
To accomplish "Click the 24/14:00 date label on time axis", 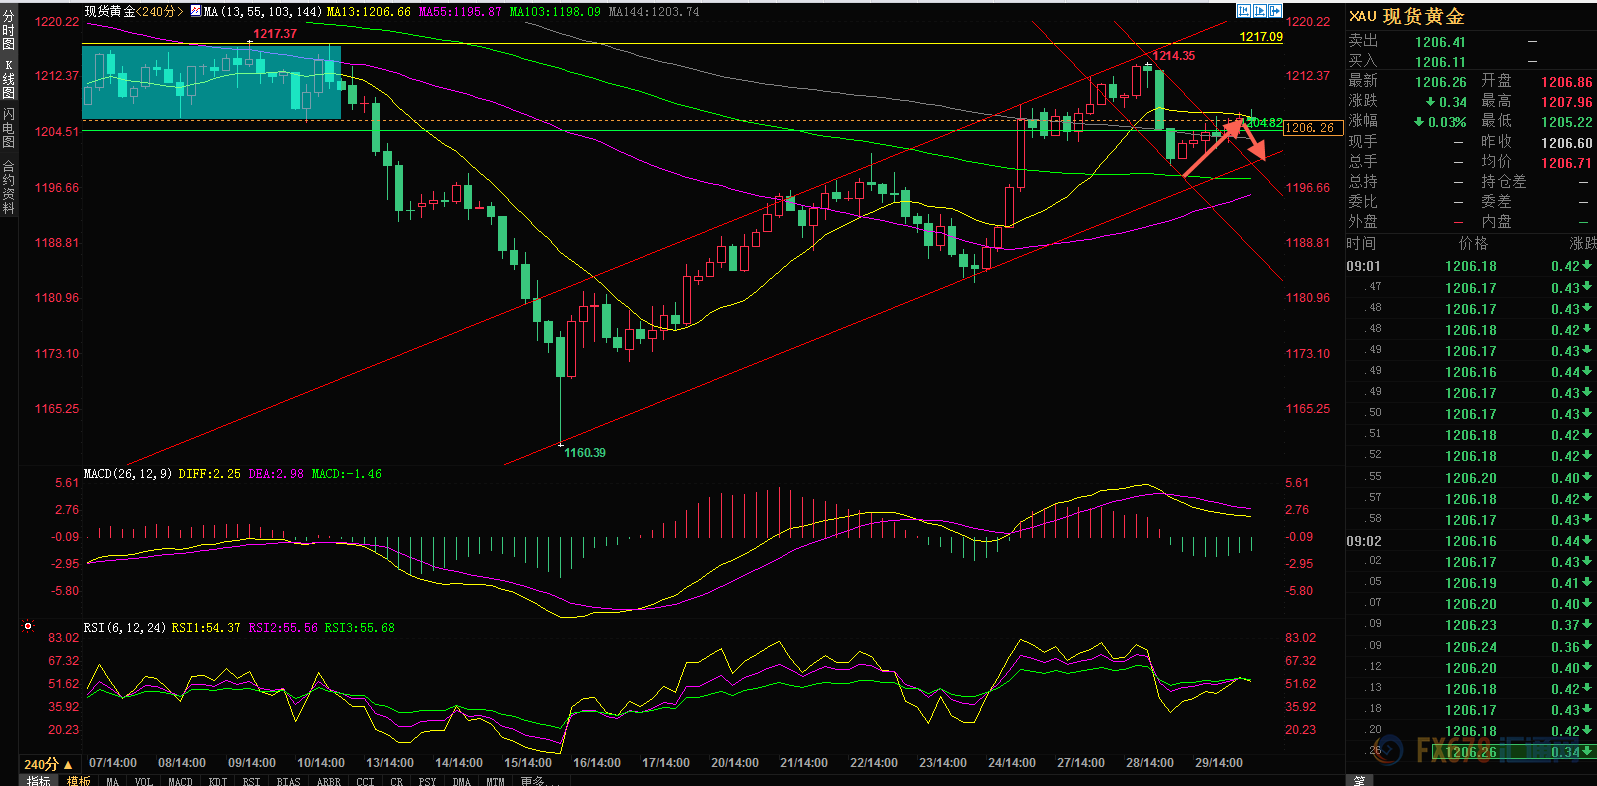I will [x=1012, y=763].
